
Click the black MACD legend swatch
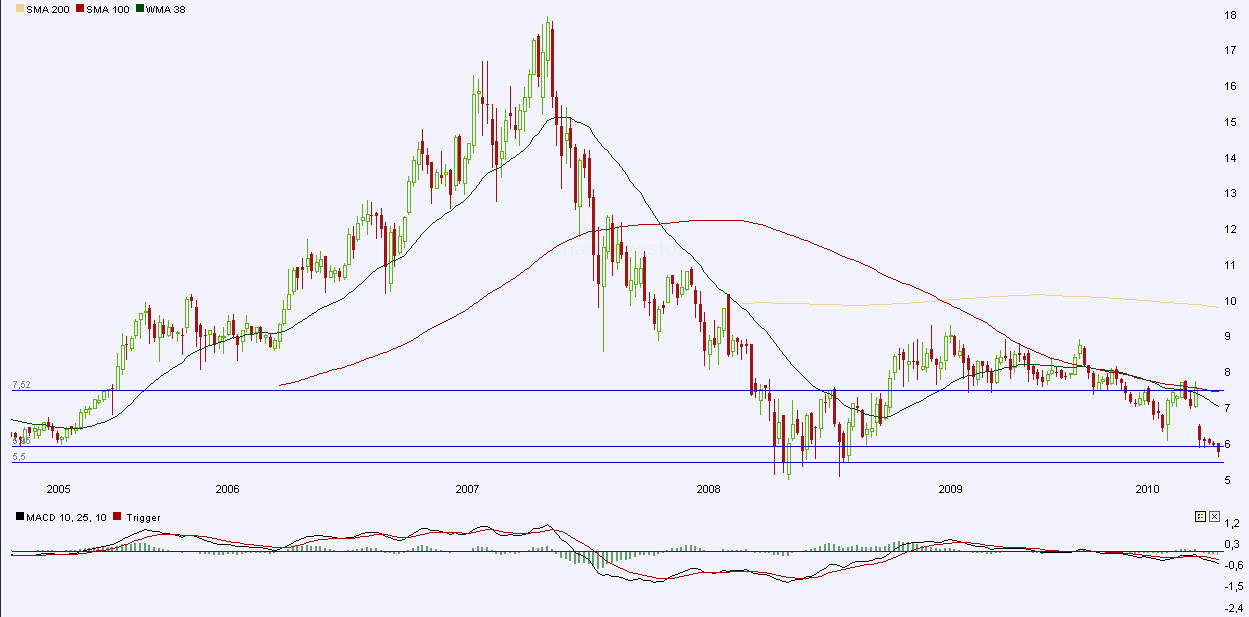coord(19,518)
